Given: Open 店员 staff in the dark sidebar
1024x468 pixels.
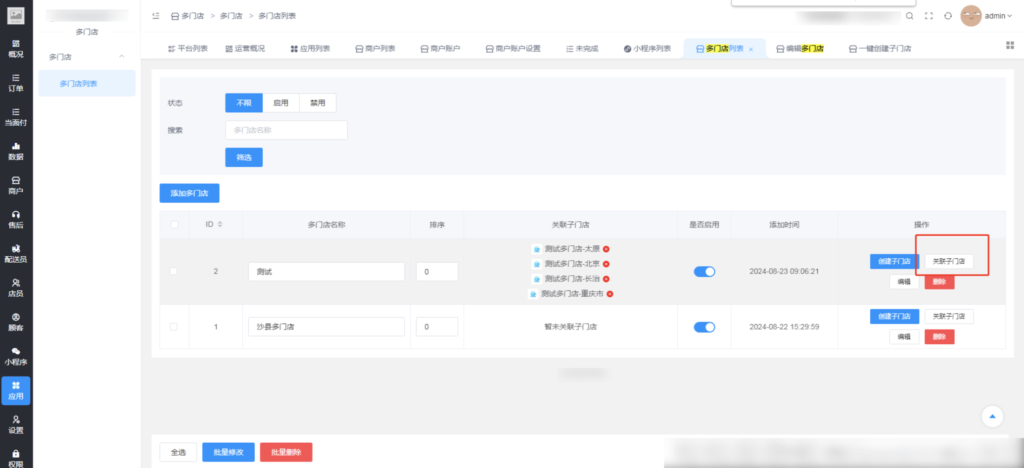Looking at the screenshot, I should 16,288.
